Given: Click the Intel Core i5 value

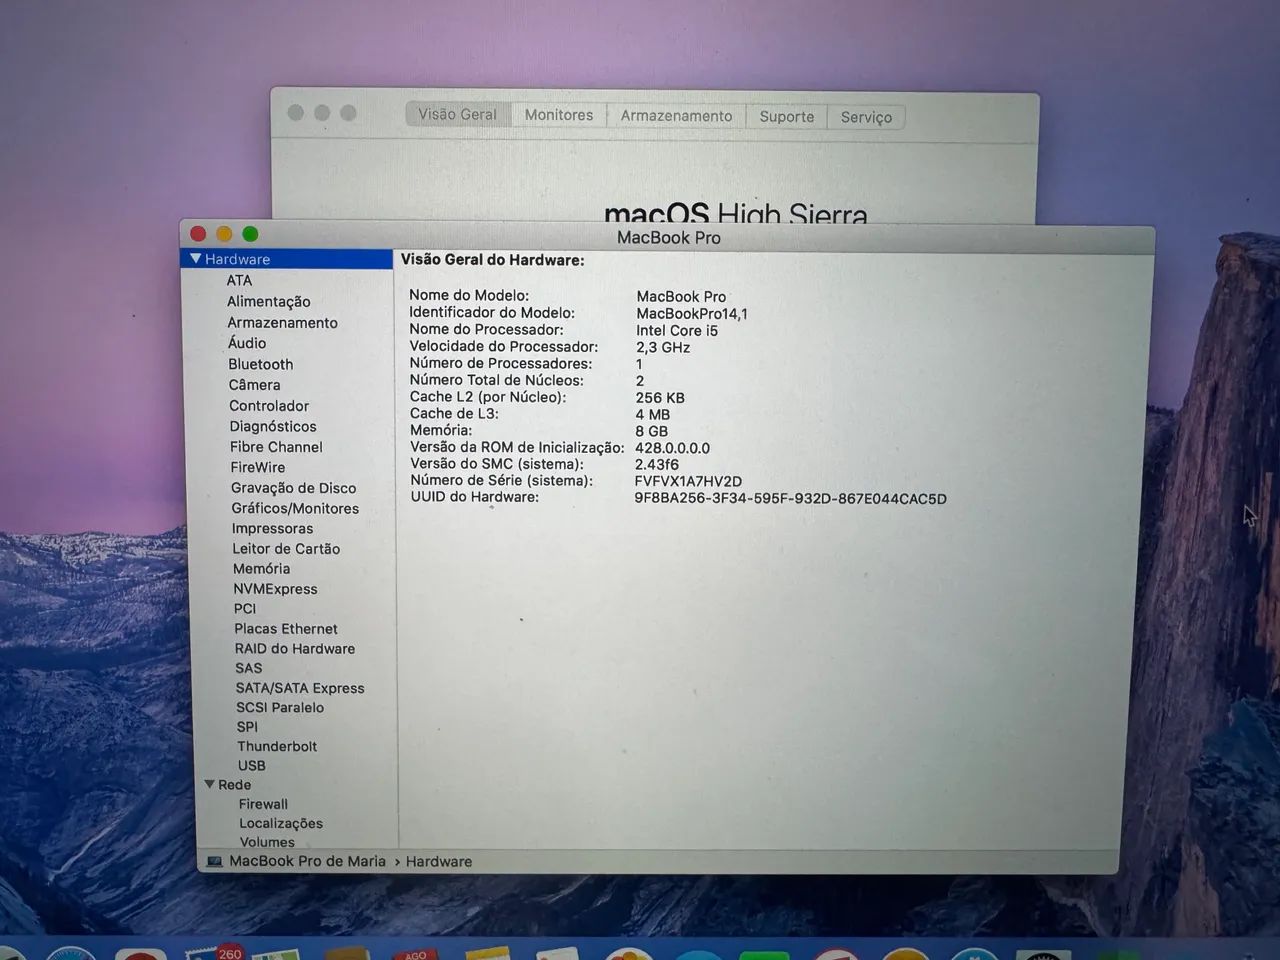Looking at the screenshot, I should tap(677, 331).
